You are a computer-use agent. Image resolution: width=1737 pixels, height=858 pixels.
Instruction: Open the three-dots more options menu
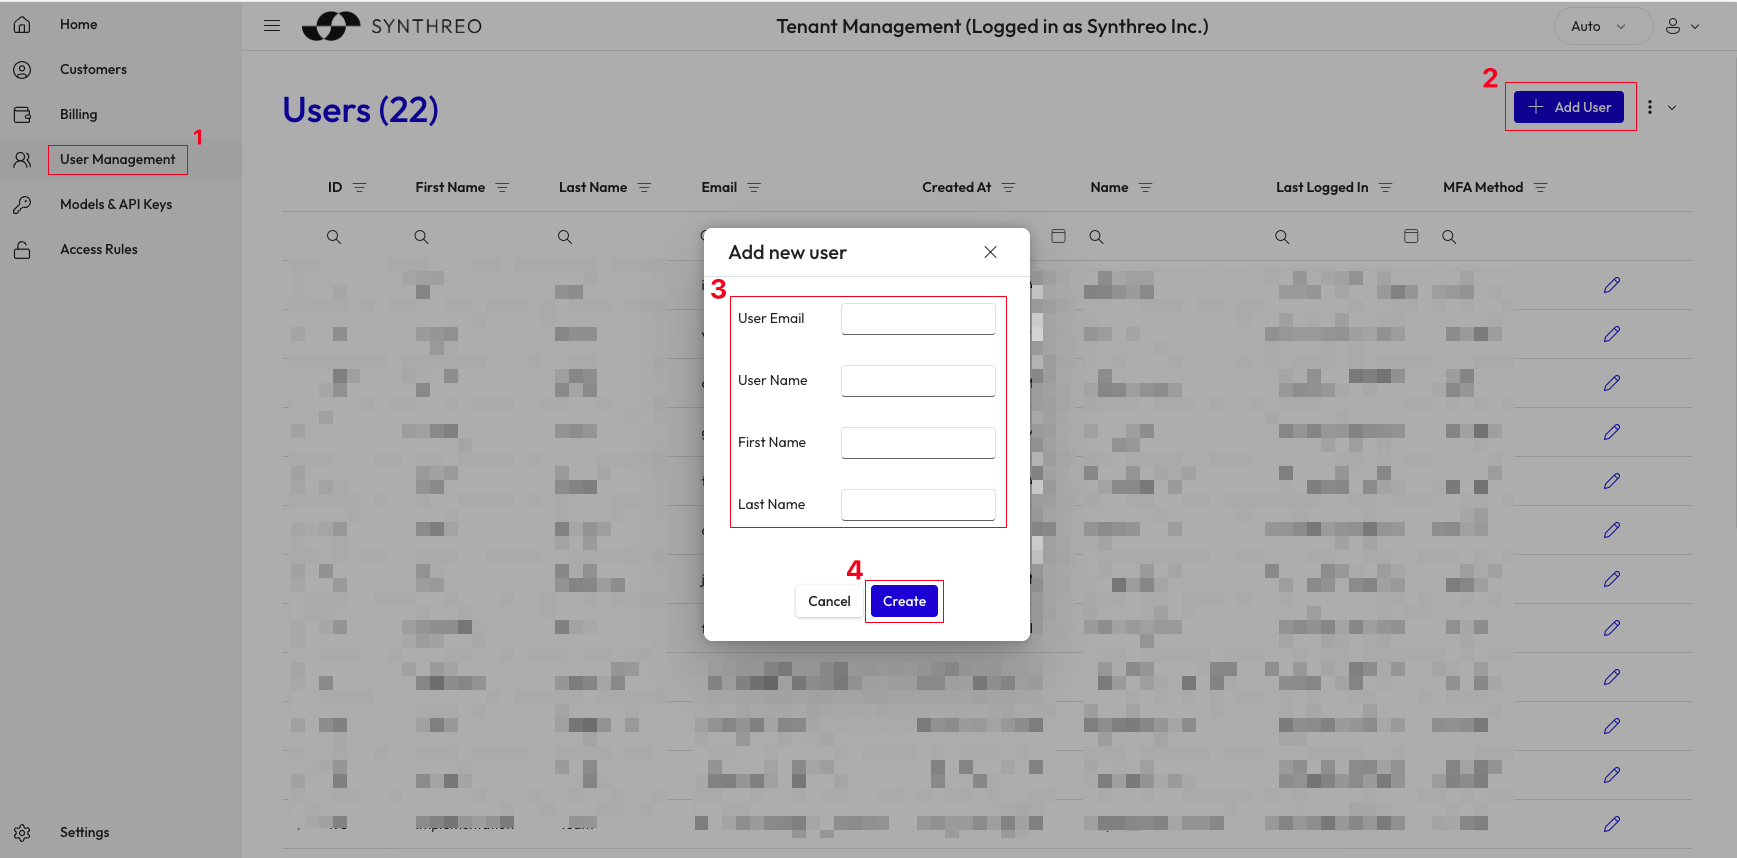pyautogui.click(x=1650, y=107)
